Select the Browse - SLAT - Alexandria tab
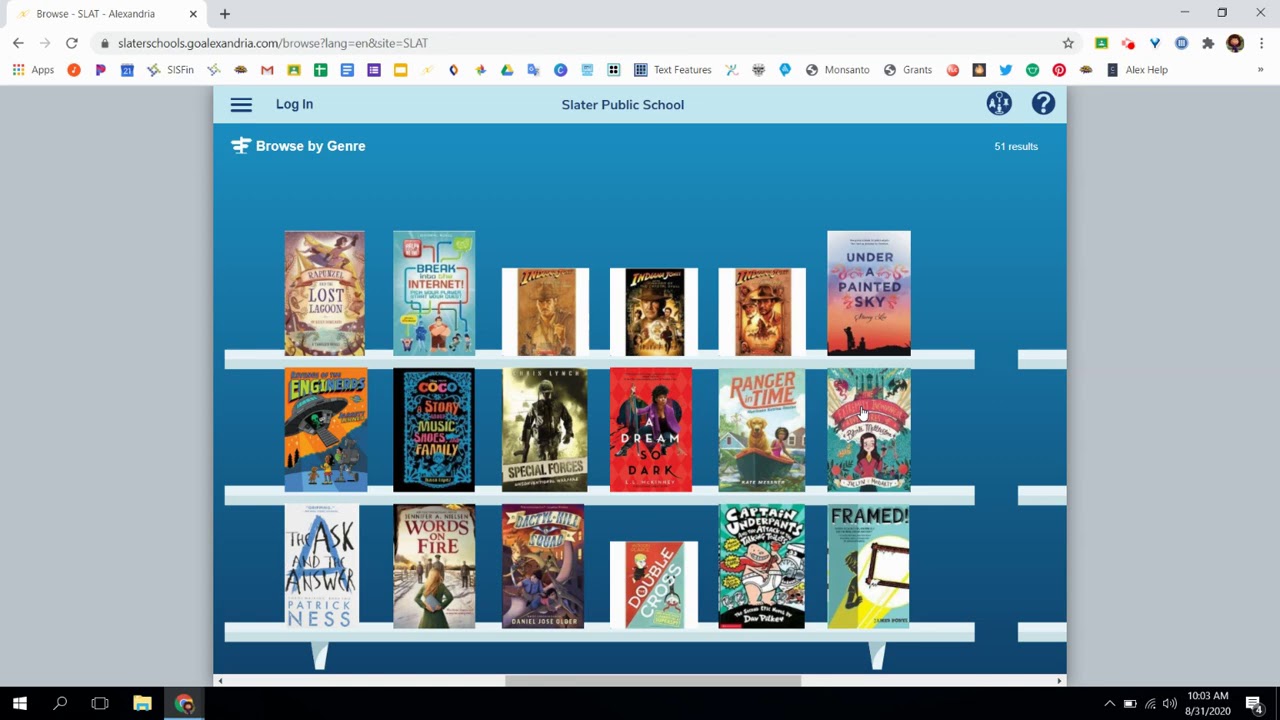This screenshot has width=1280, height=720. (x=105, y=14)
